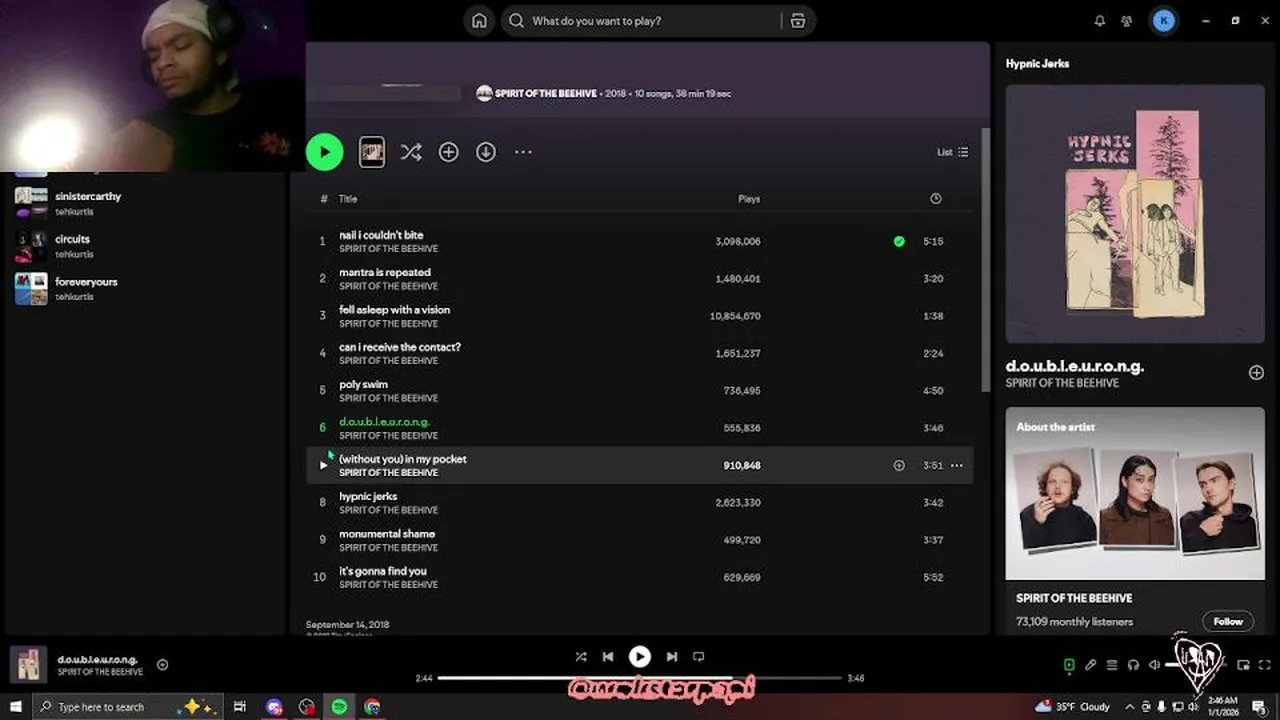The image size is (1280, 720).
Task: Save the album to Your Library with the plus icon
Action: tap(448, 152)
